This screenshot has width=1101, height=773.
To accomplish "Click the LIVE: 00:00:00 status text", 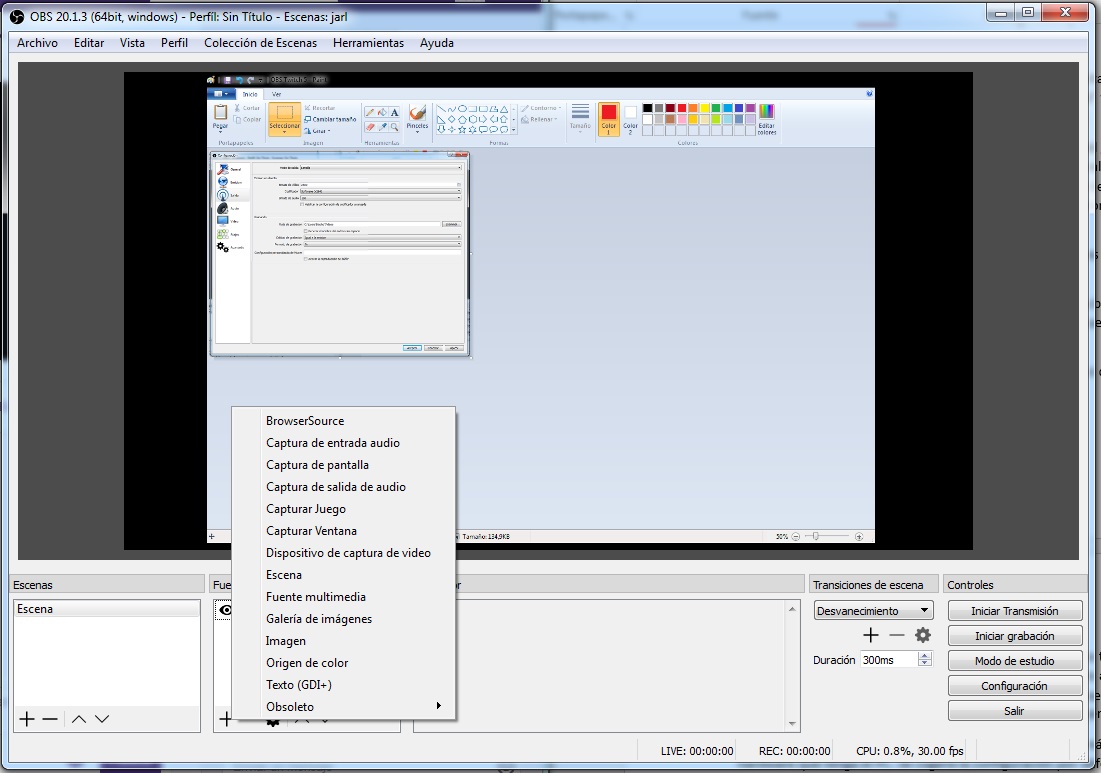I will [x=697, y=751].
